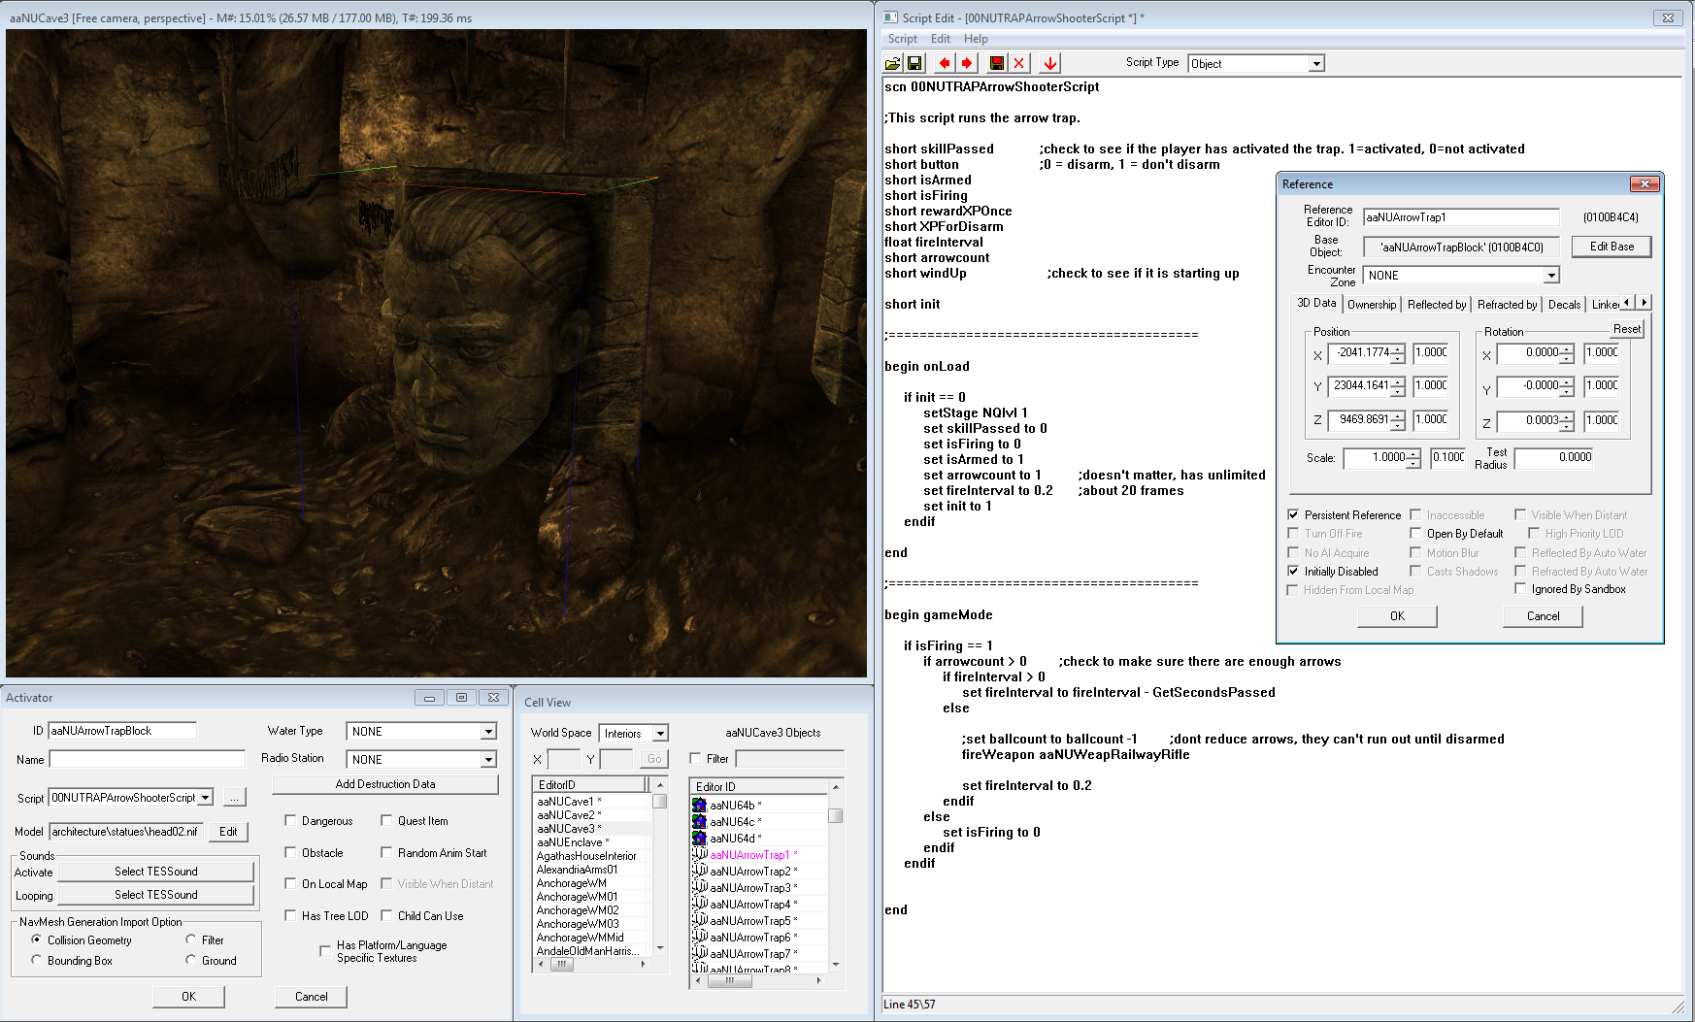Uncheck the Initially Disabled checkbox

[1293, 571]
